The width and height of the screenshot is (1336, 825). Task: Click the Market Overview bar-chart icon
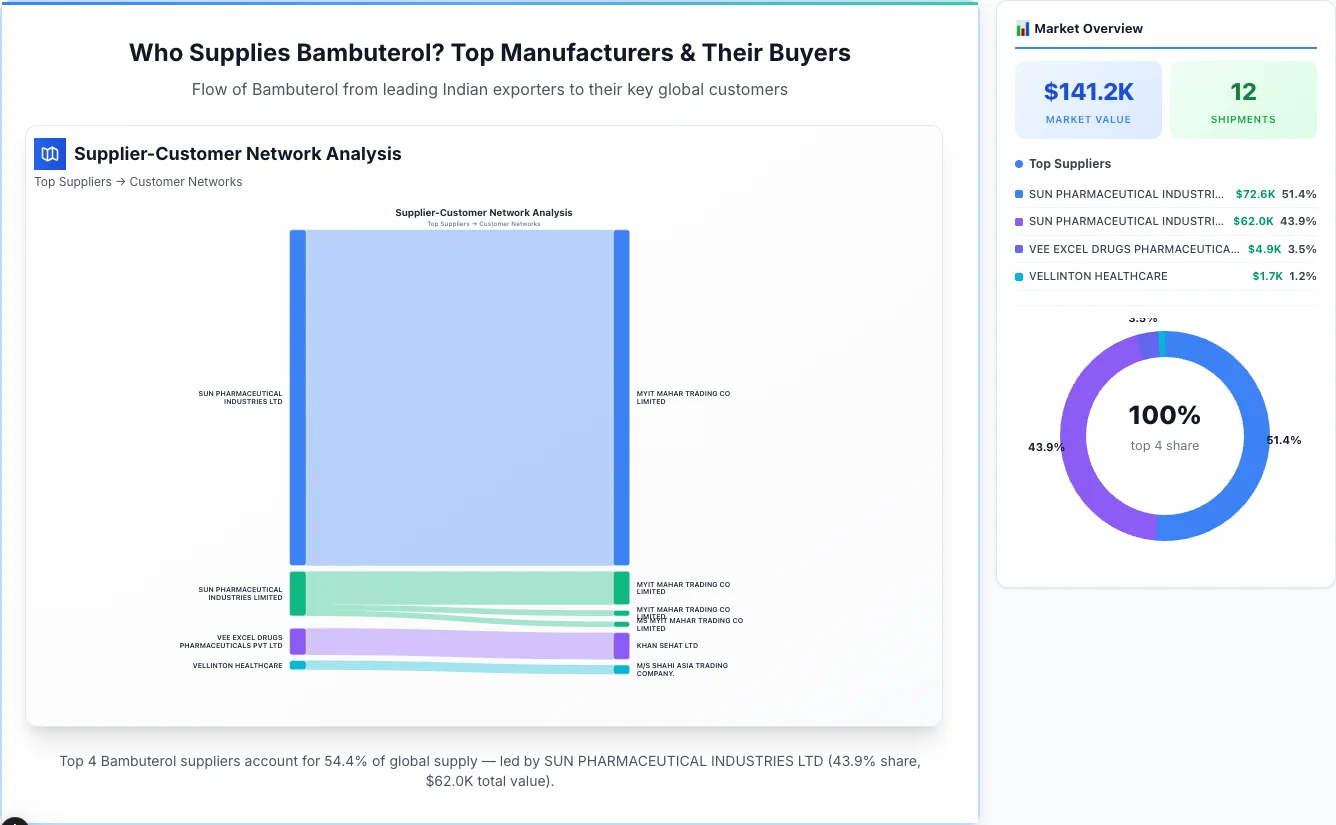(1021, 28)
